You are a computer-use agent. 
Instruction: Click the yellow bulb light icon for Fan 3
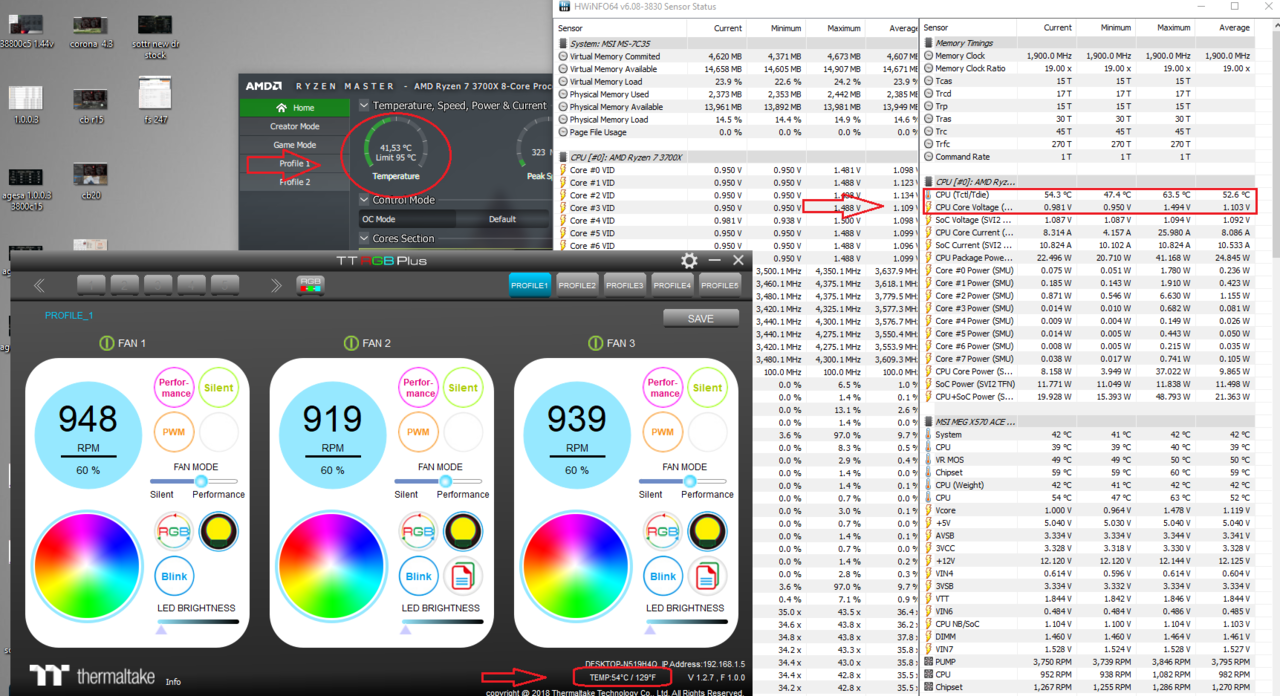(x=708, y=531)
